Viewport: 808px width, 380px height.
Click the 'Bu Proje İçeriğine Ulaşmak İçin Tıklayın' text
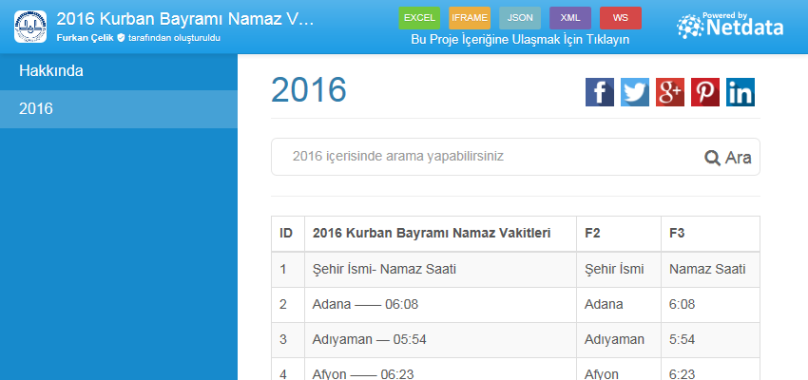520,40
